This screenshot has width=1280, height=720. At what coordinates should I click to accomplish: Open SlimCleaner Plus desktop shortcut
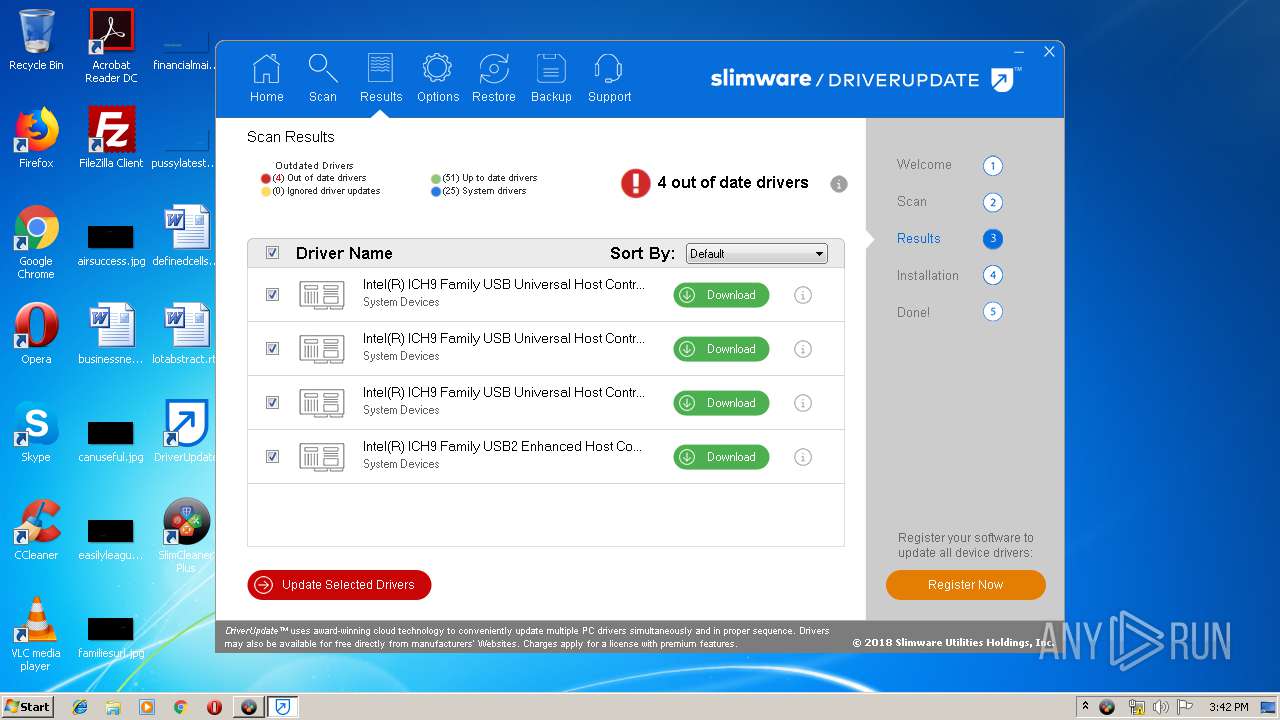[186, 535]
